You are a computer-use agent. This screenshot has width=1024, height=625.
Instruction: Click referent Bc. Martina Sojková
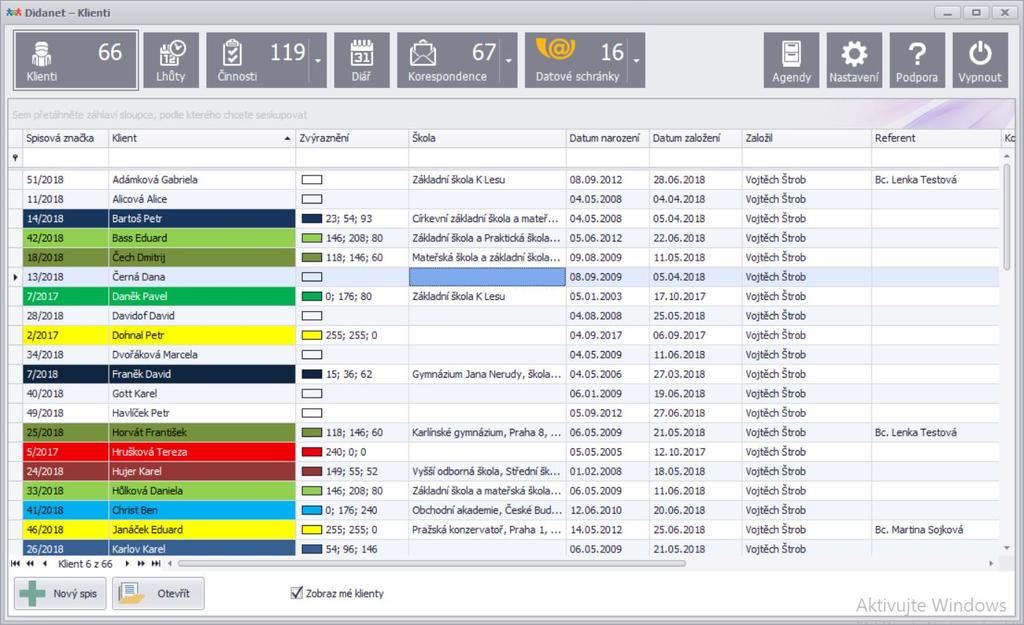tap(919, 530)
